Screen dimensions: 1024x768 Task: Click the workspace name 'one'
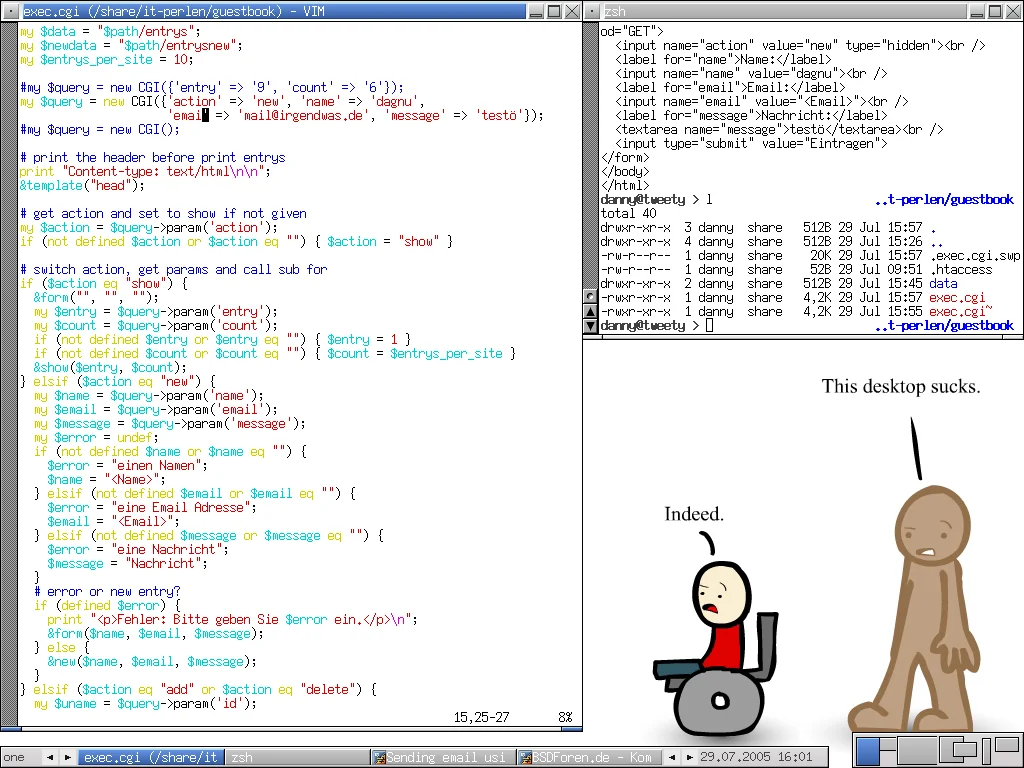[x=14, y=758]
